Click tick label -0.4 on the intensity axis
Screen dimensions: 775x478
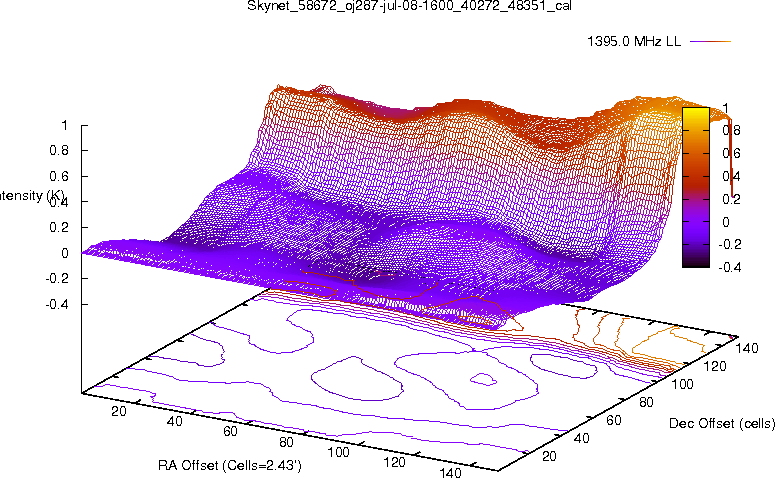click(x=57, y=304)
